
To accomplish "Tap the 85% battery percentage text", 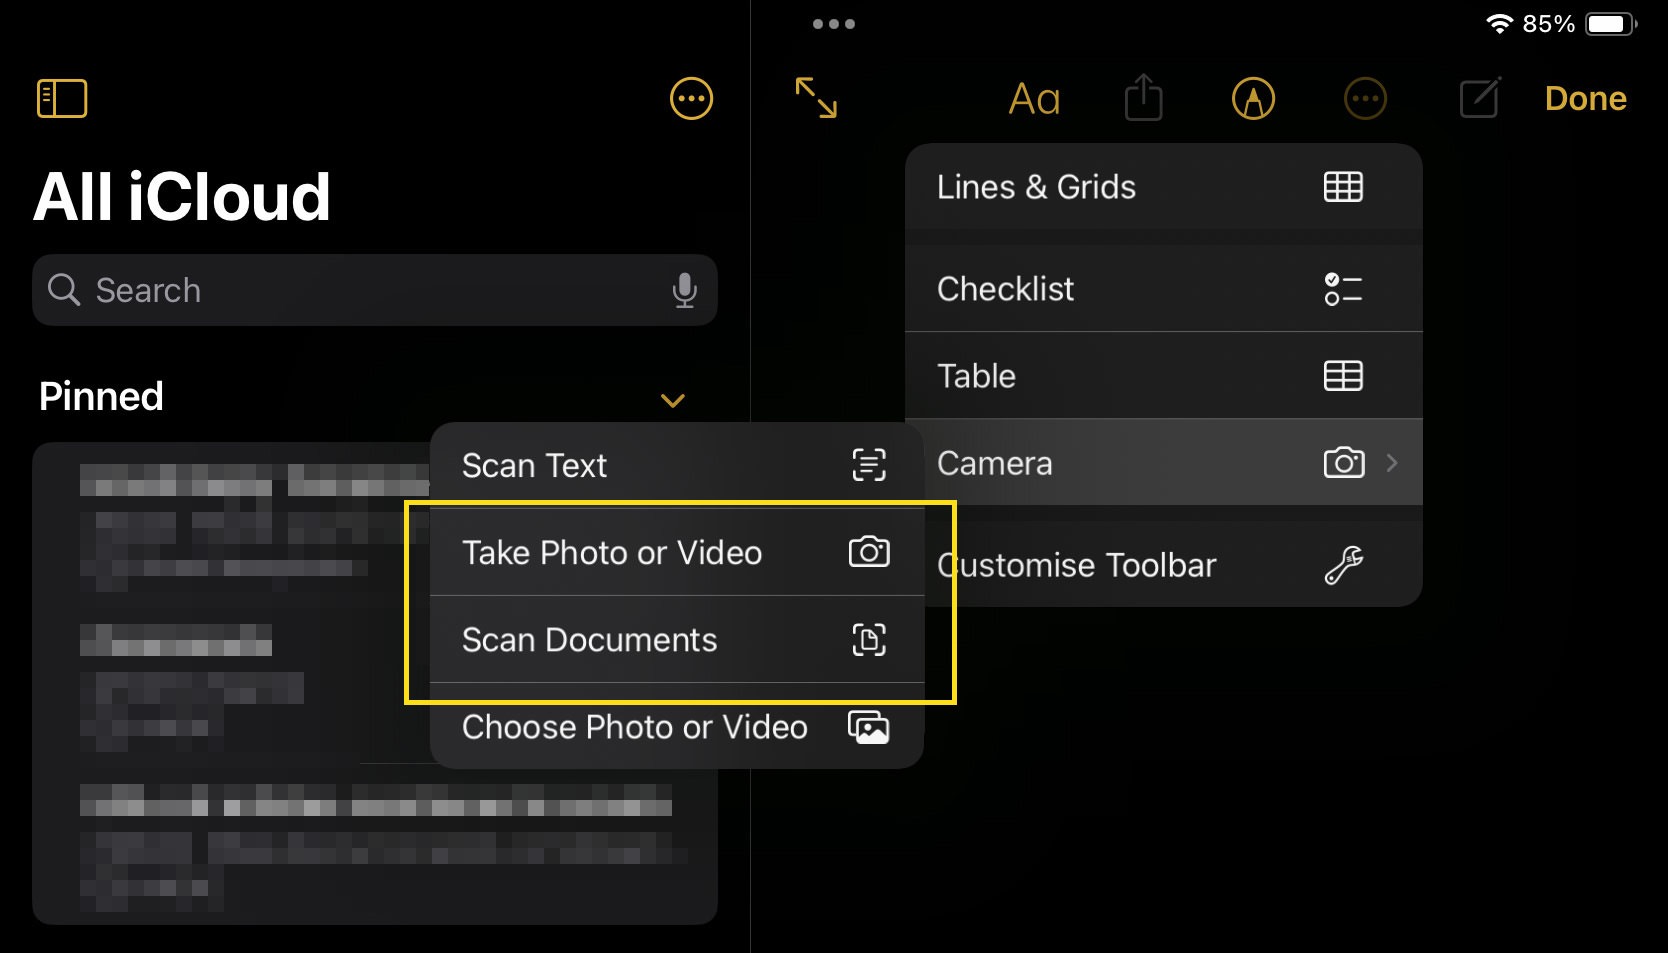I will pyautogui.click(x=1549, y=24).
